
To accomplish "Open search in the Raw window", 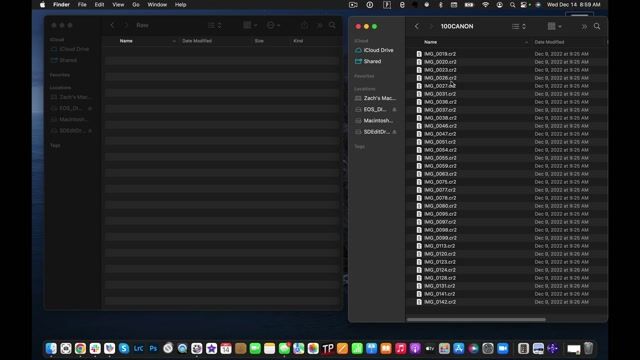I will click(x=332, y=25).
